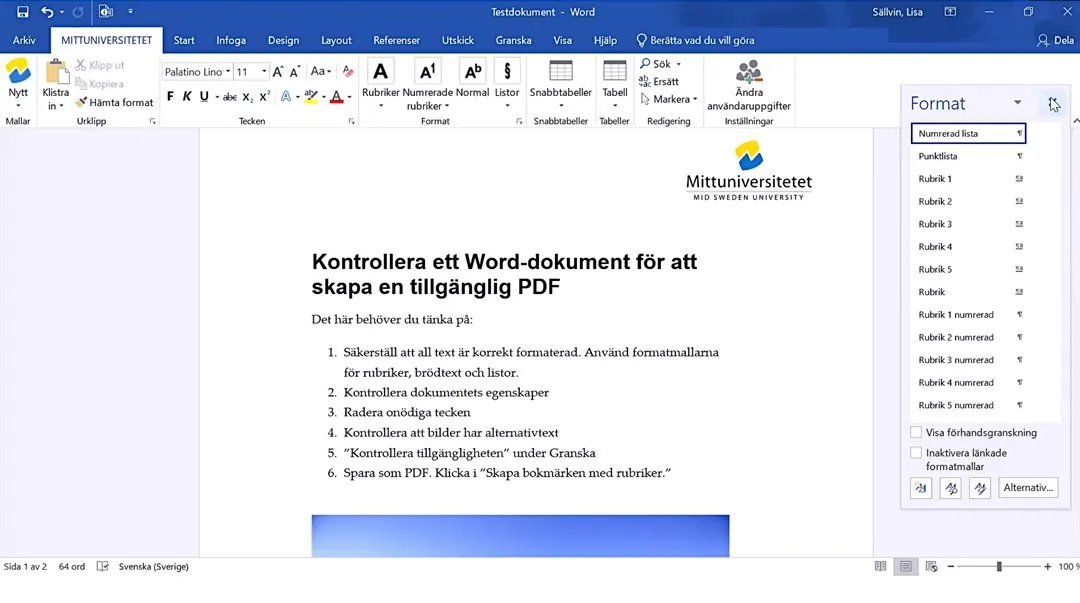Enable subscript formatting
The width and height of the screenshot is (1080, 603).
[247, 96]
